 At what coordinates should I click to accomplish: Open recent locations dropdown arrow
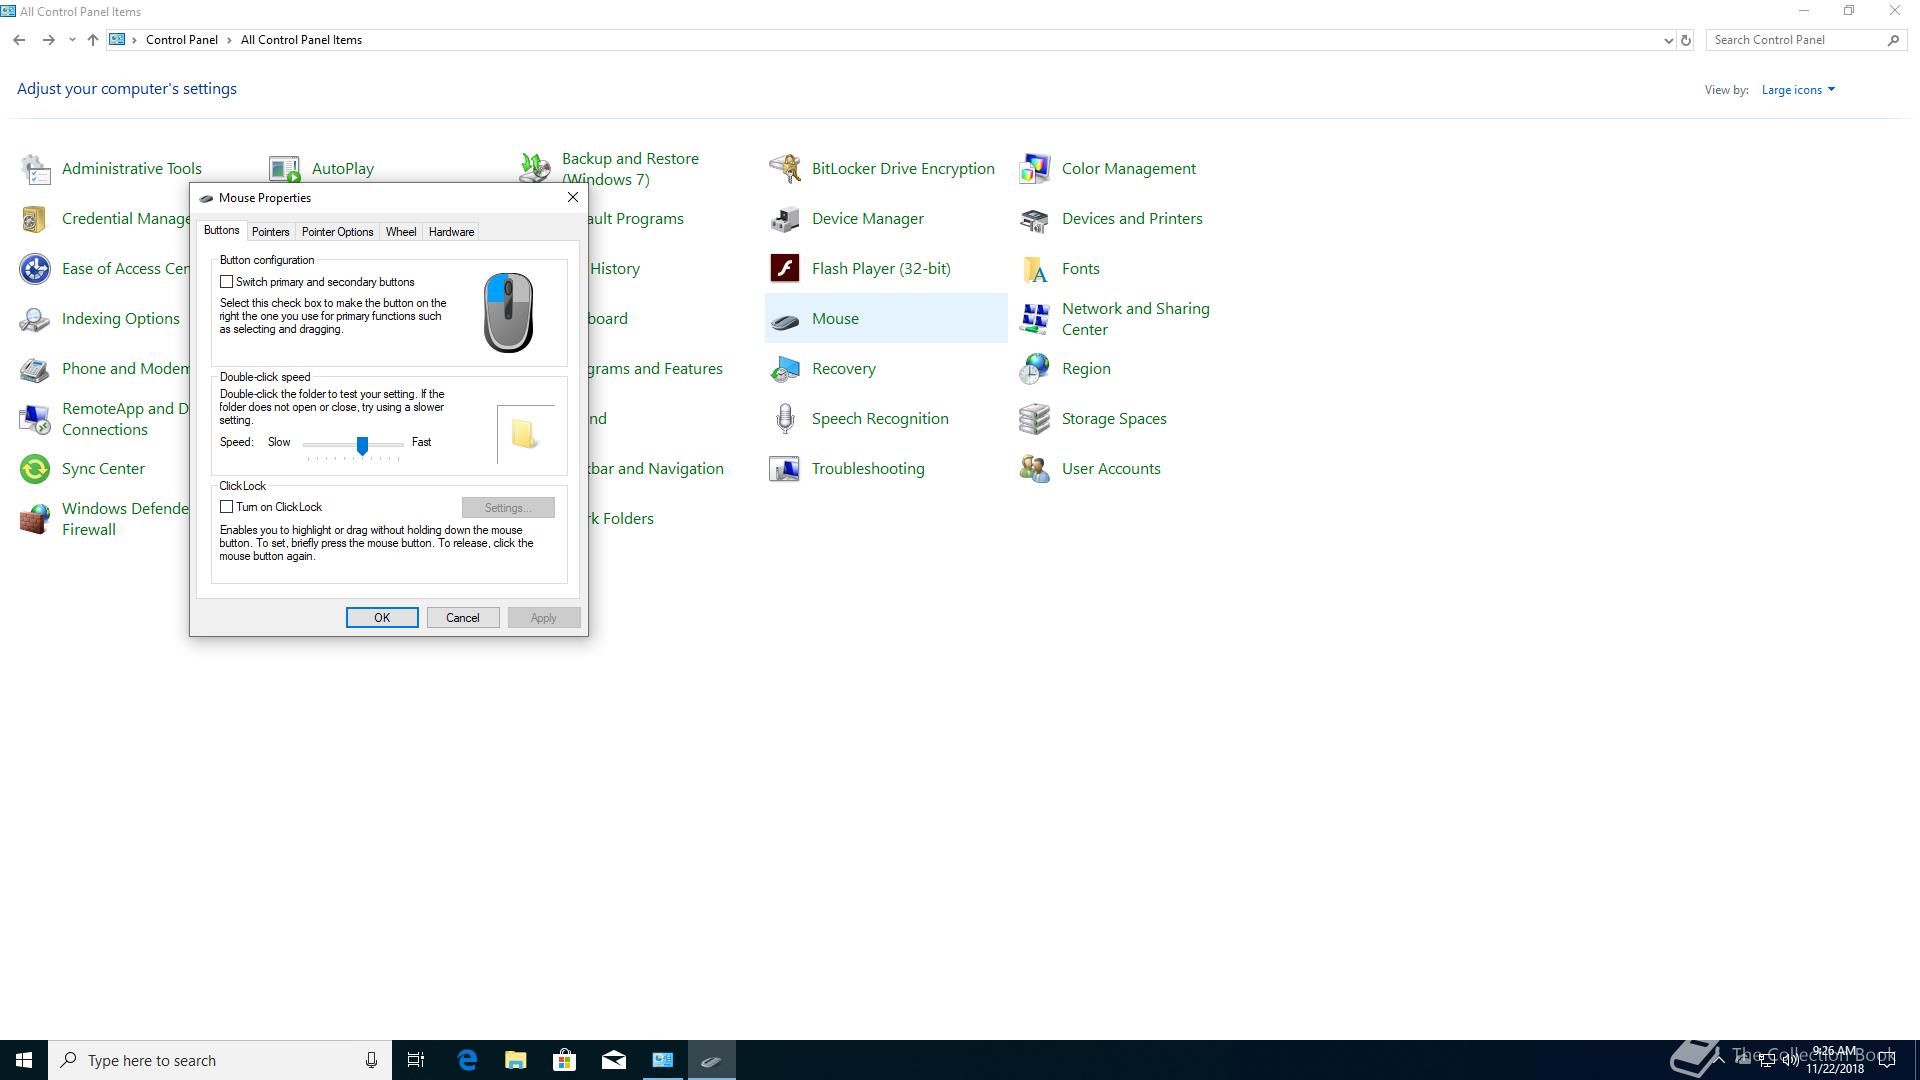[72, 41]
